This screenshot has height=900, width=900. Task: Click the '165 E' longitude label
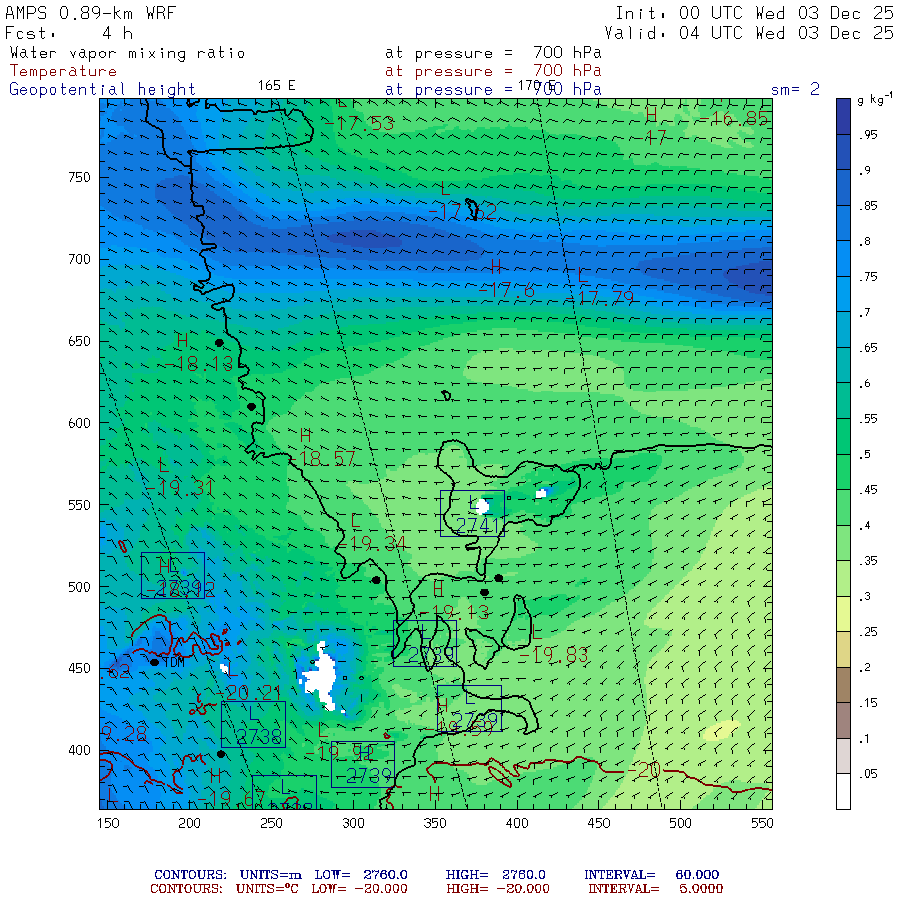(x=276, y=86)
